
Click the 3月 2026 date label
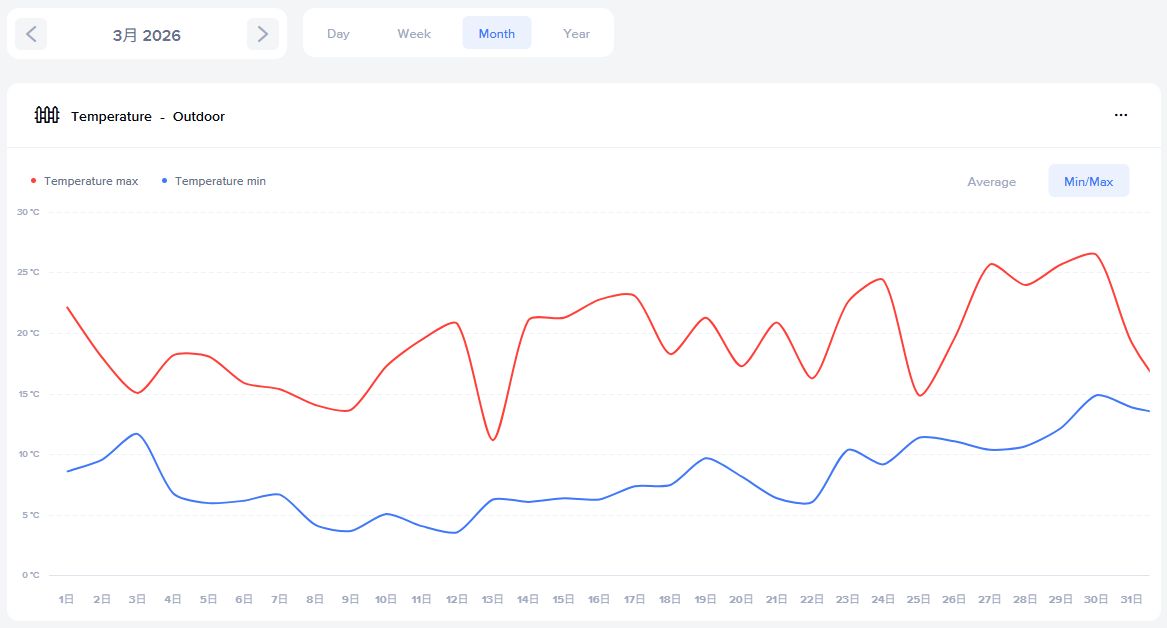click(x=147, y=35)
